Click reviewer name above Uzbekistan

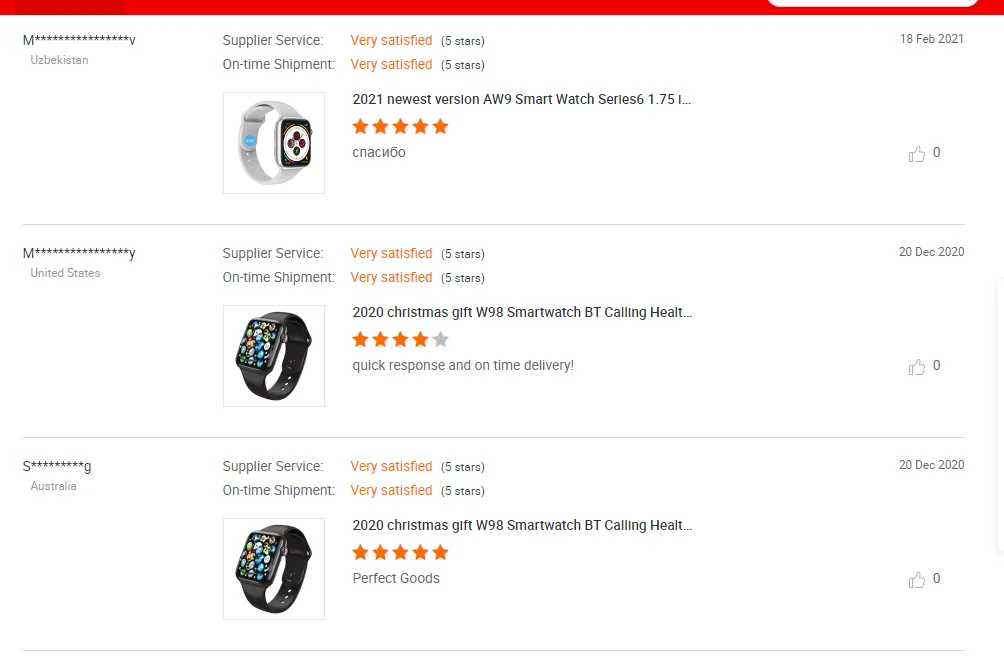[x=79, y=40]
